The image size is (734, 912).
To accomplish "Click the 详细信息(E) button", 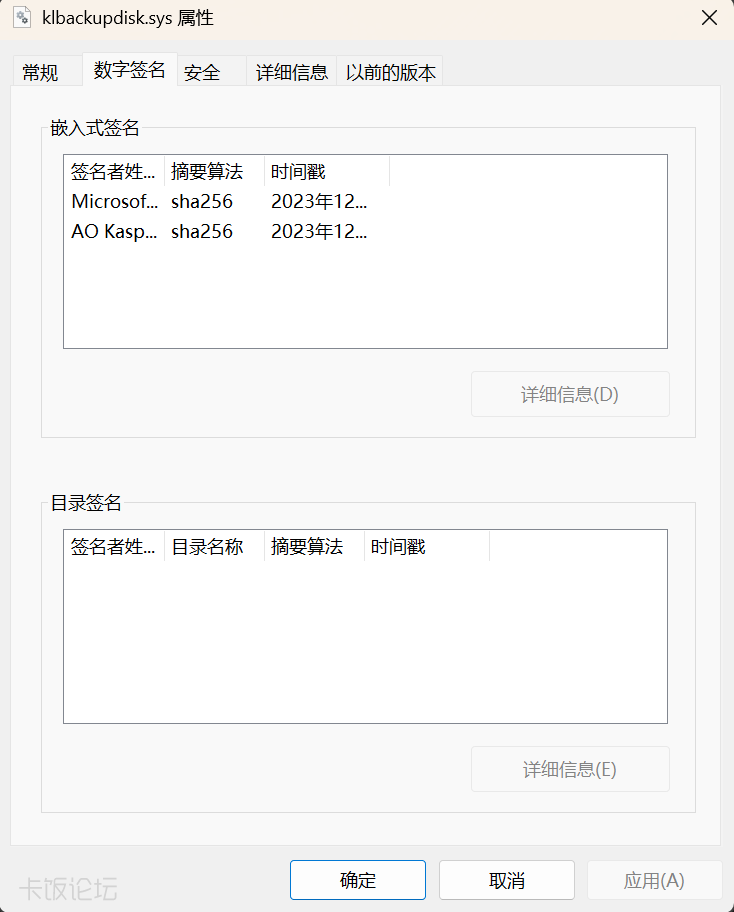I will (x=570, y=769).
